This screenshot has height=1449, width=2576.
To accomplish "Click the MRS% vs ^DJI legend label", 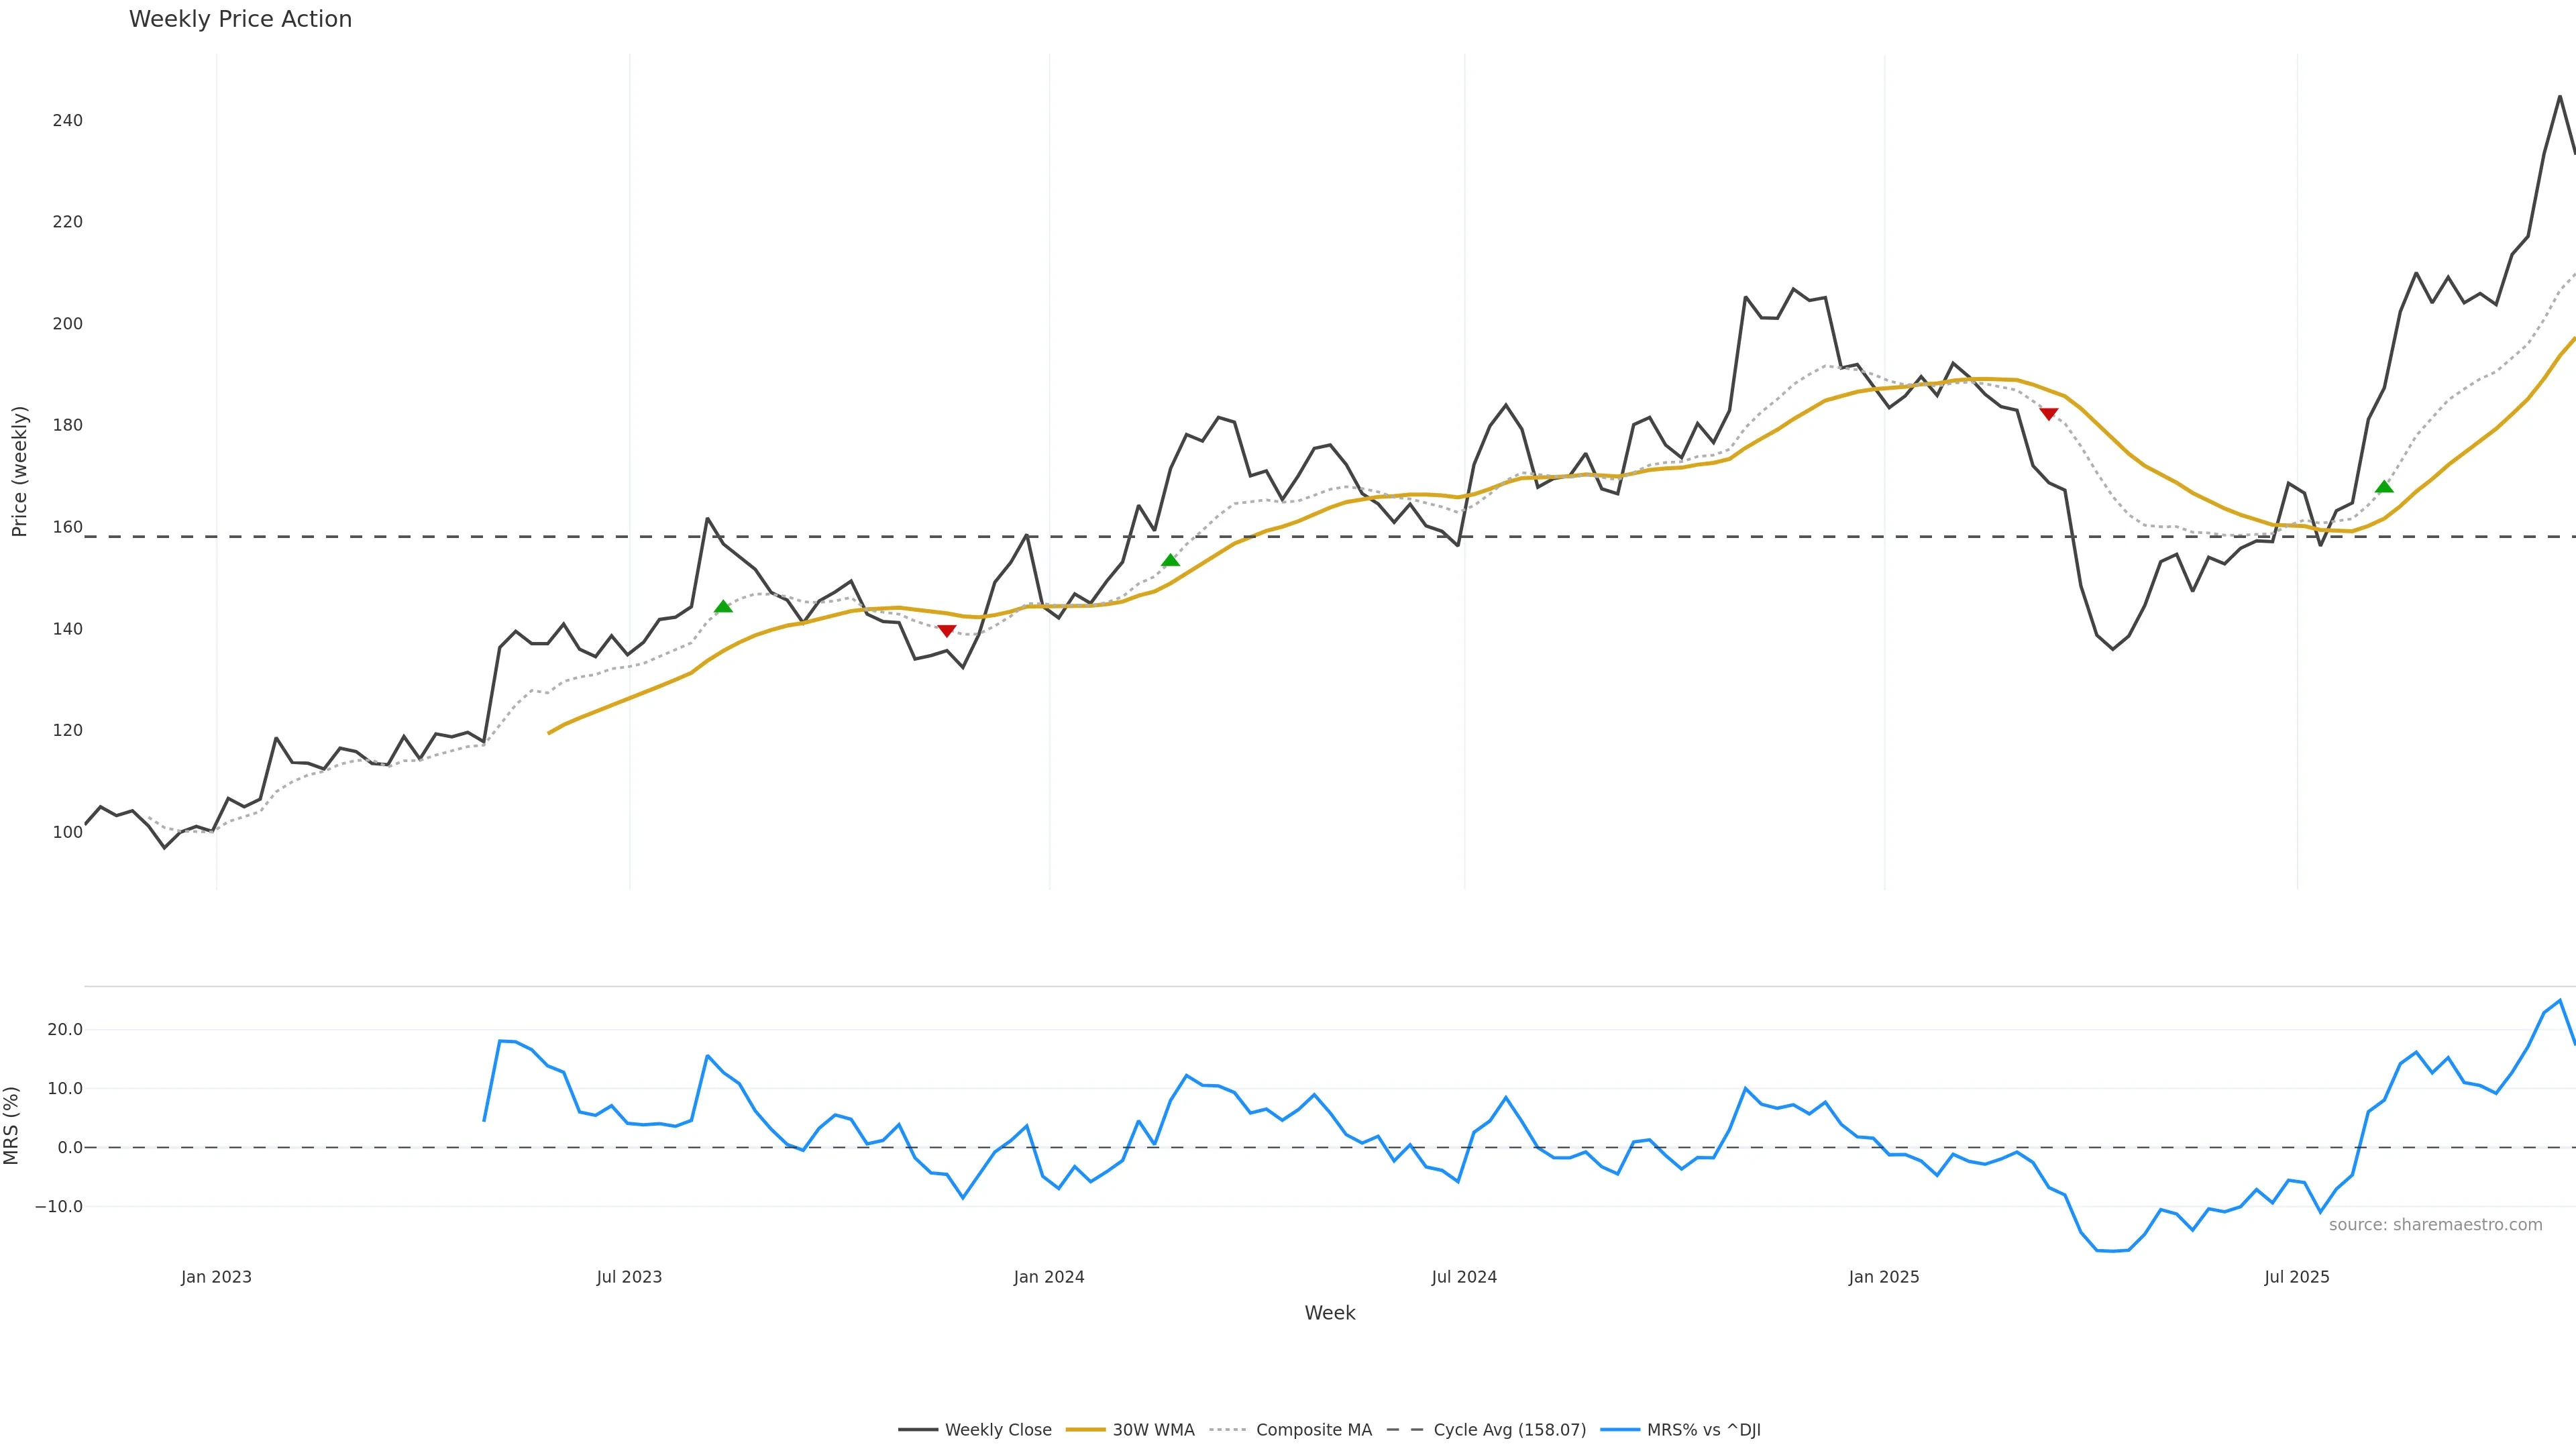I will pyautogui.click(x=1703, y=1430).
